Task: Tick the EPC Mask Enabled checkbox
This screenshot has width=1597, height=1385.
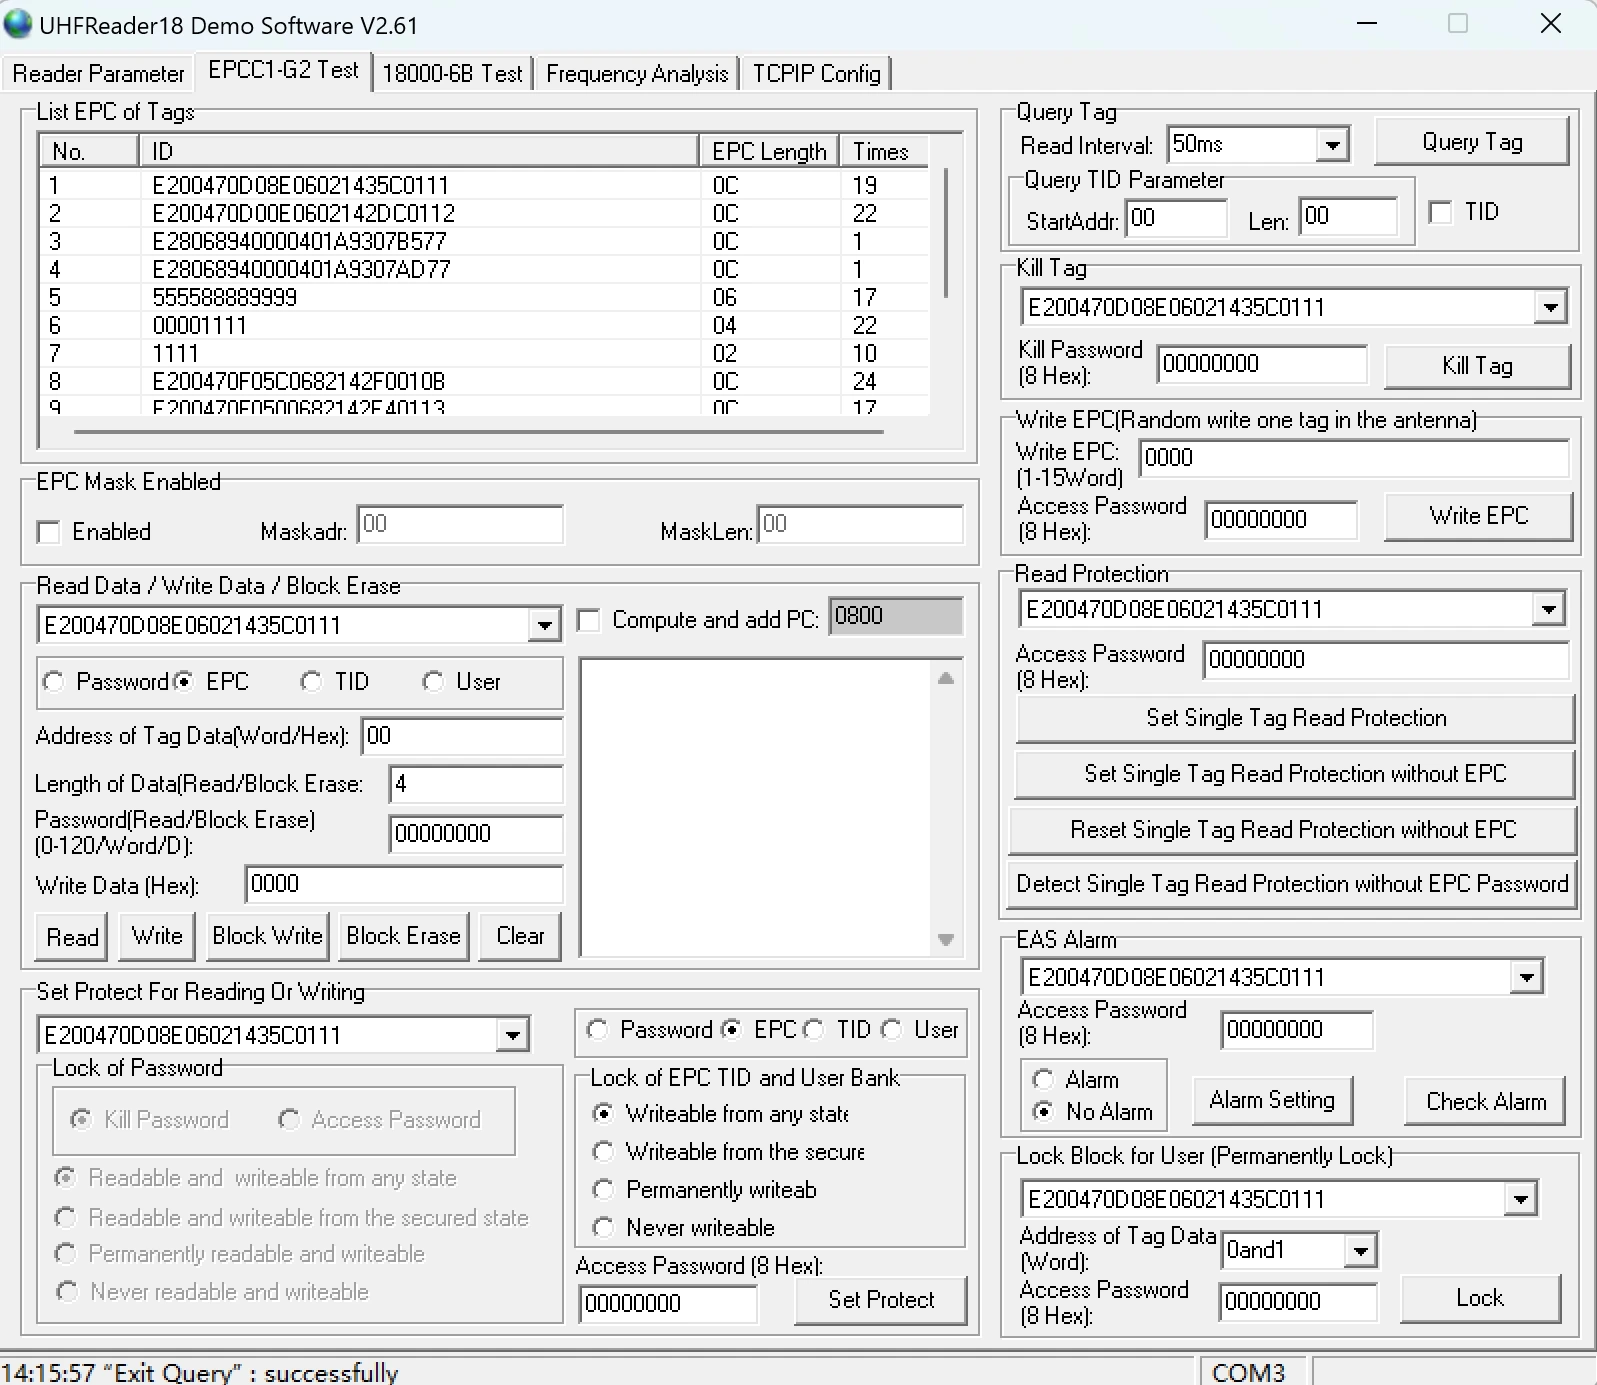Action: [x=49, y=532]
